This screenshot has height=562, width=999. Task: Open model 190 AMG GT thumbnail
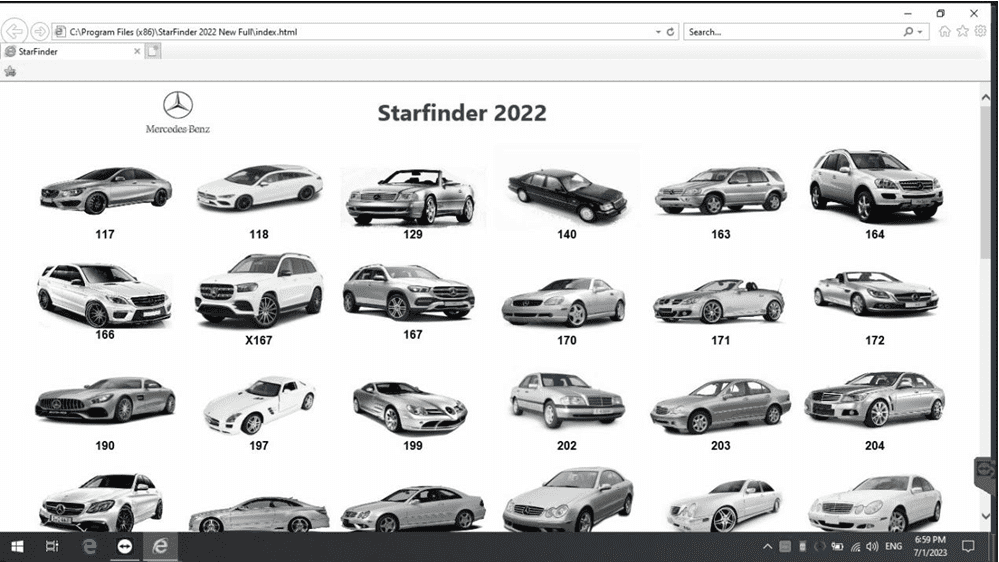tap(105, 400)
